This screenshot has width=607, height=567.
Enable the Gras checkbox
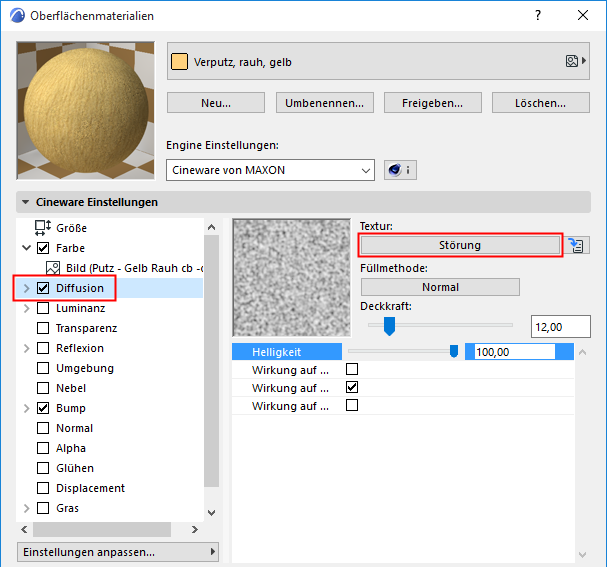coord(43,508)
